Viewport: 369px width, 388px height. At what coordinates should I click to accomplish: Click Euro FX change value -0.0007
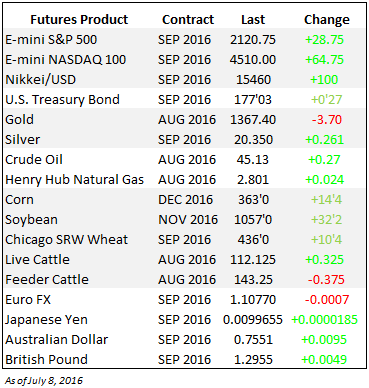pyautogui.click(x=327, y=300)
